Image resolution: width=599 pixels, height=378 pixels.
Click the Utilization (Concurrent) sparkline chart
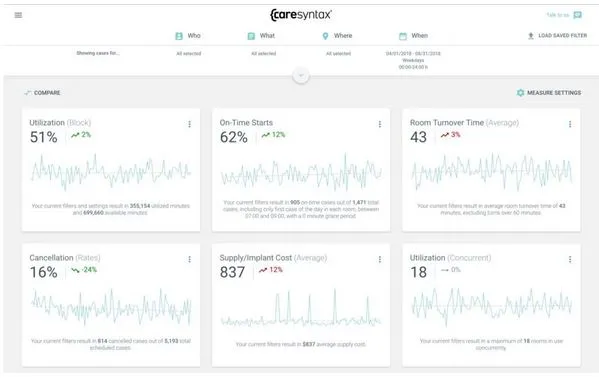pos(492,307)
